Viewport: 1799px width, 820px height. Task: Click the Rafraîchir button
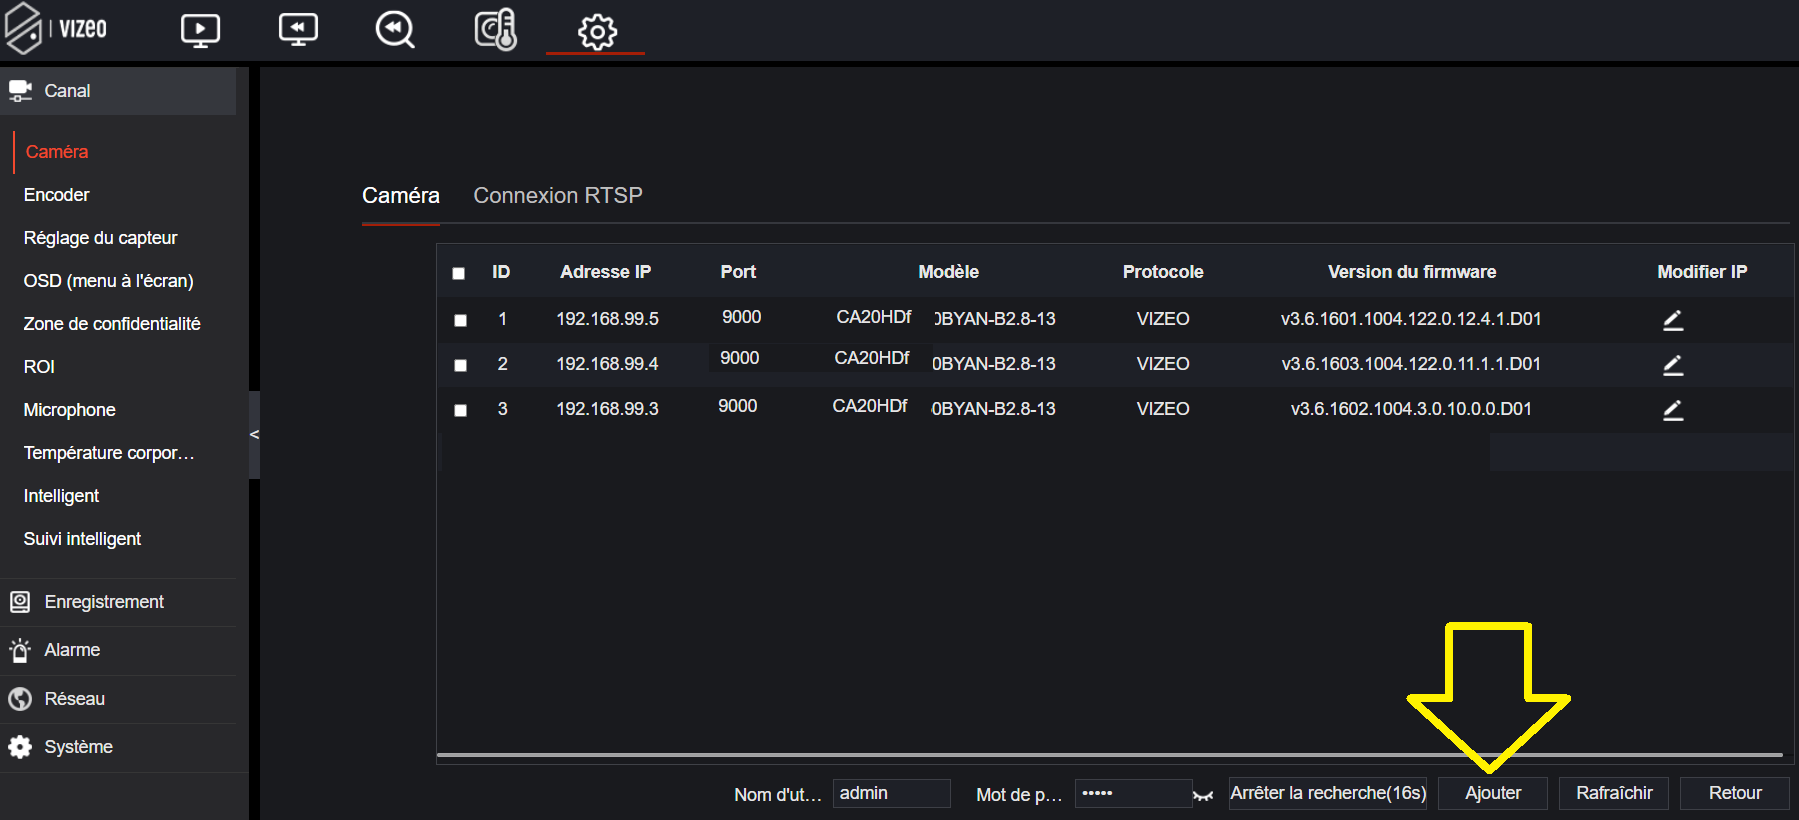click(x=1613, y=793)
